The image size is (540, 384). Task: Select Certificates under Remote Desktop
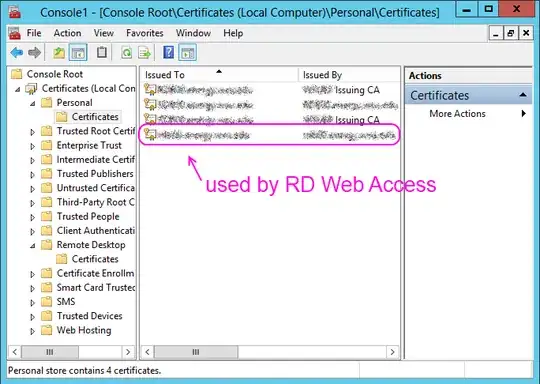tap(95, 259)
